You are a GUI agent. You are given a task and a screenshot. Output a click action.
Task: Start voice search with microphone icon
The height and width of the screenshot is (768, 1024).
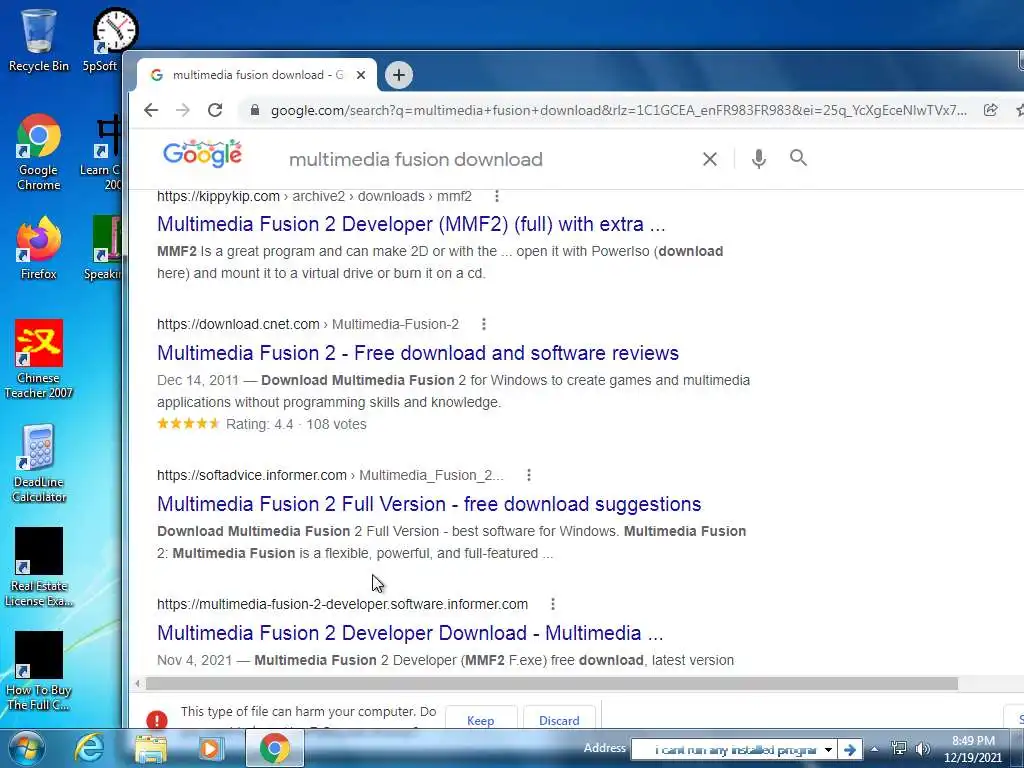[758, 159]
